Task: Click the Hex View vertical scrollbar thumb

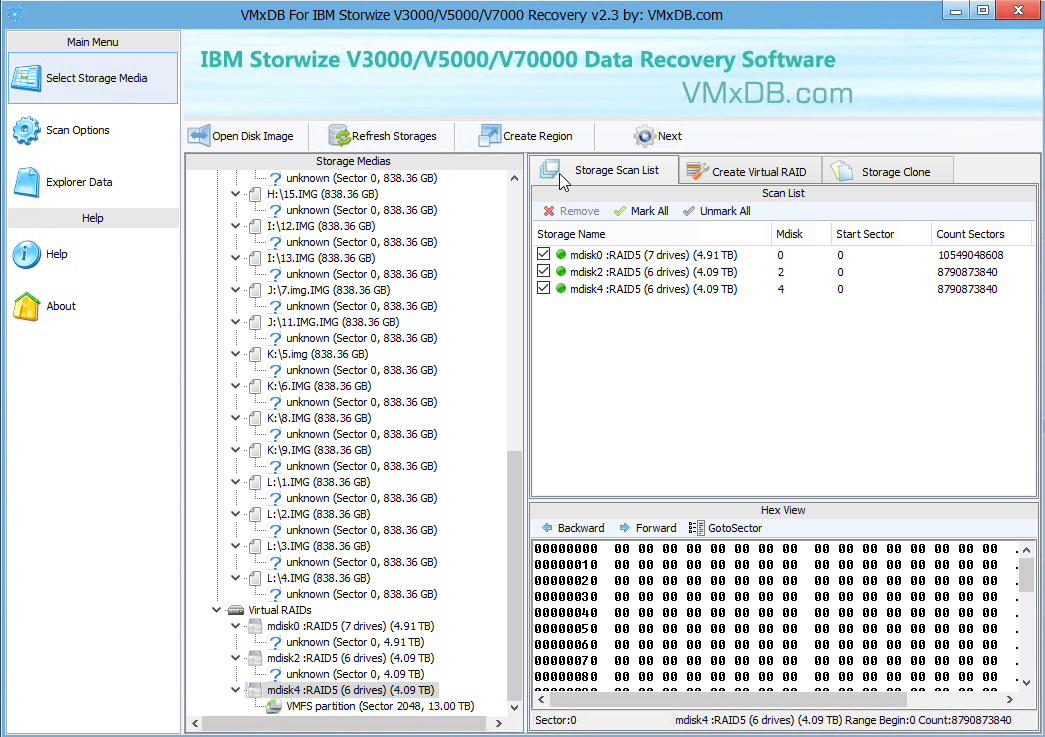Action: pos(1026,575)
